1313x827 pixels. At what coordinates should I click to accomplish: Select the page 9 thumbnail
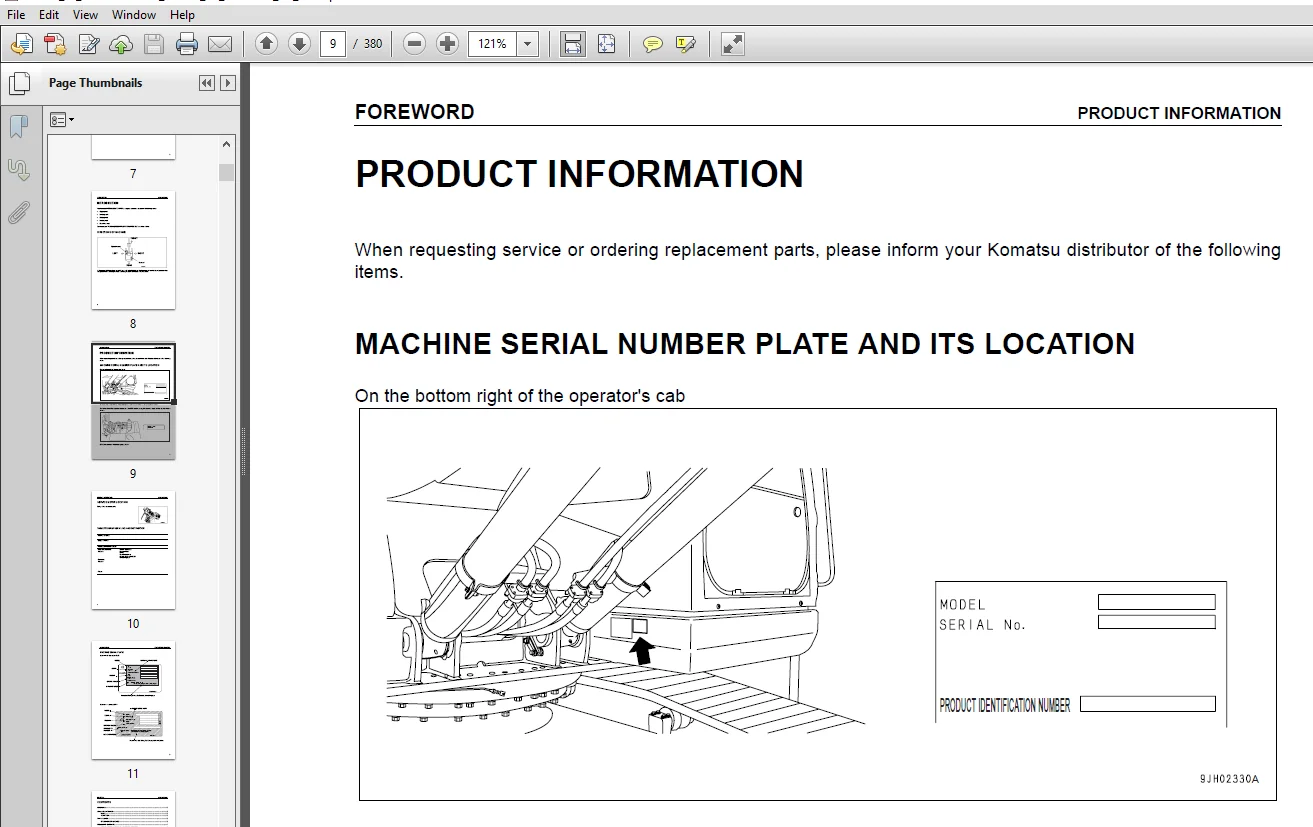pos(133,401)
